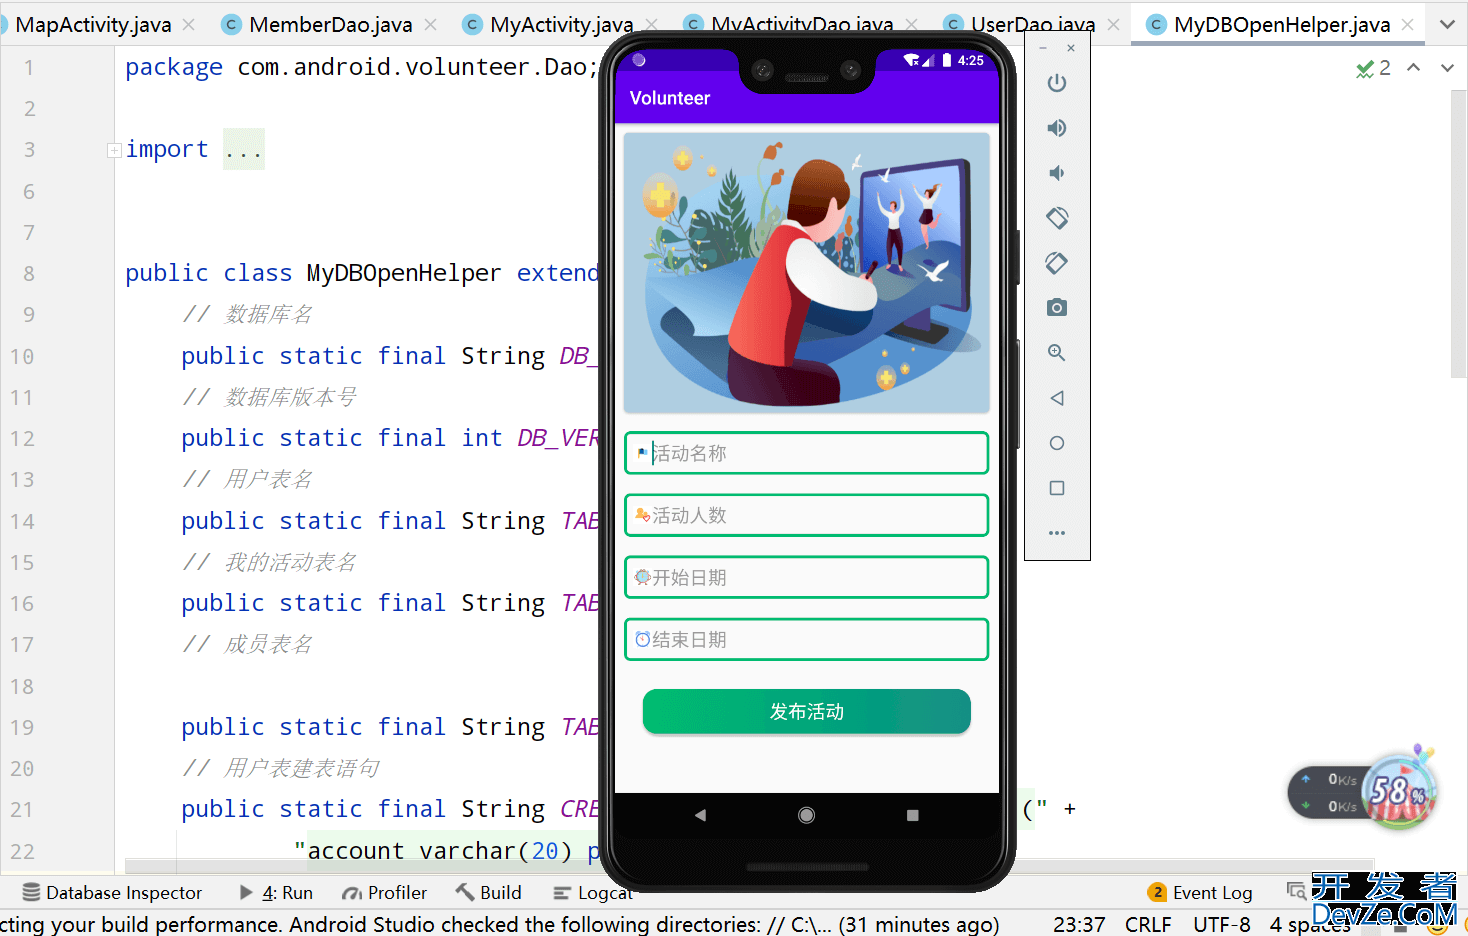Viewport: 1468px width, 936px height.
Task: Tap phone navigation back button
Action: [x=700, y=815]
